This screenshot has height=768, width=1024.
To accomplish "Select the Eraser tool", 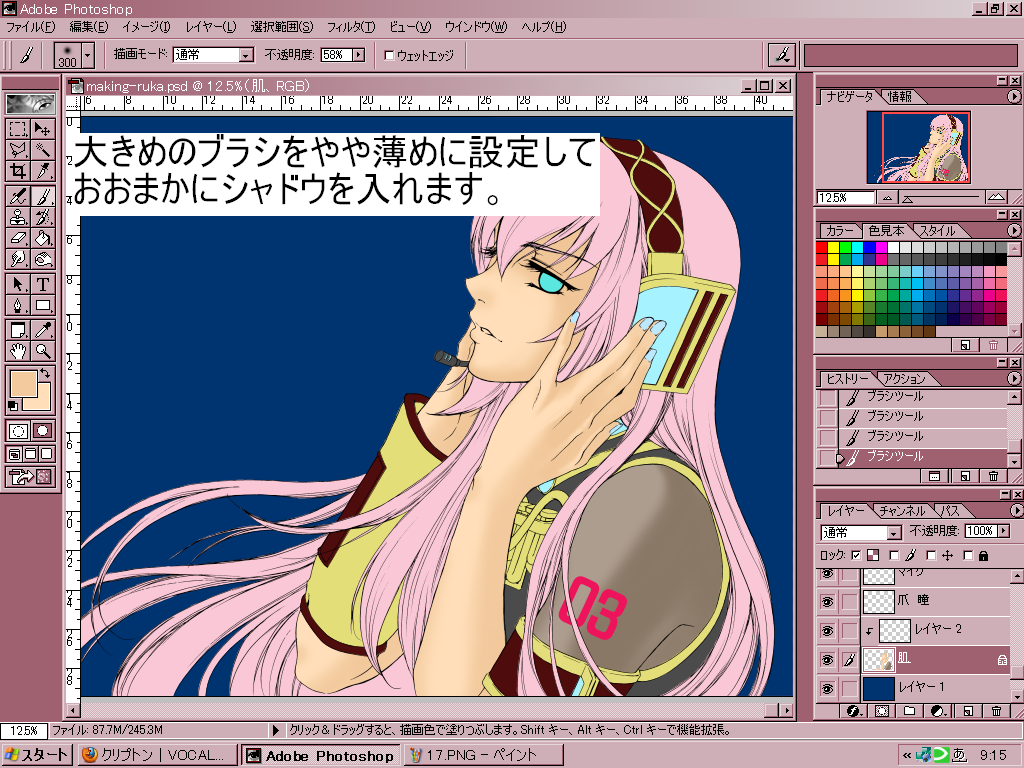I will [x=18, y=238].
